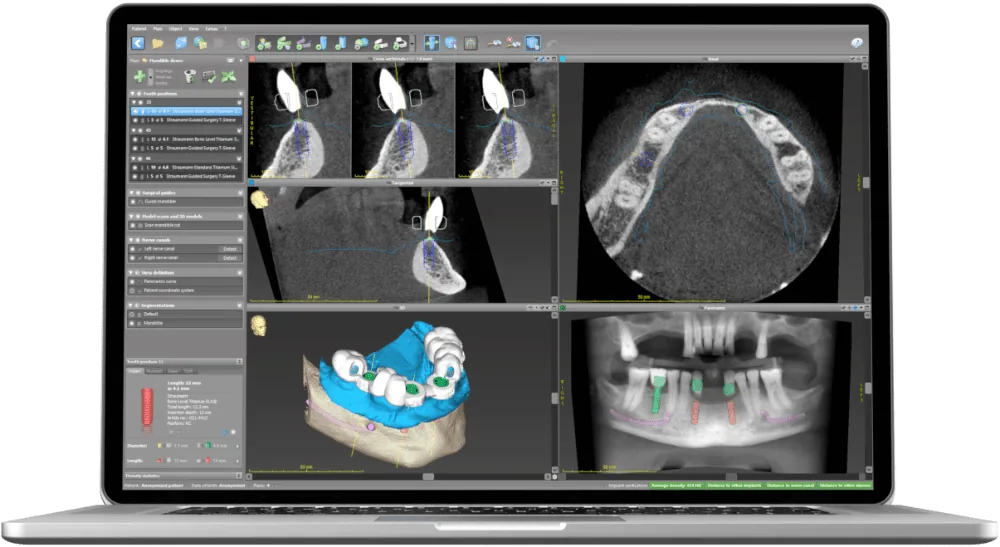
Task: Select the Mandible segmentation option
Action: [x=133, y=323]
